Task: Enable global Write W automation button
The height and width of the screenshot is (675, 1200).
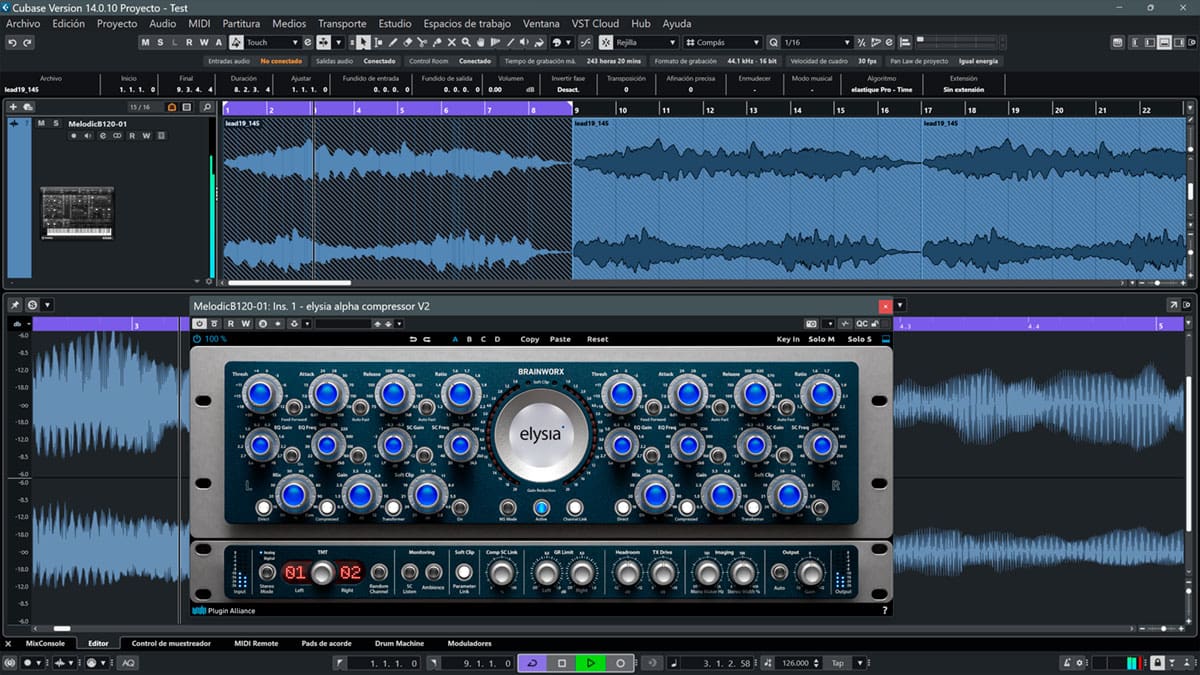Action: [x=203, y=42]
